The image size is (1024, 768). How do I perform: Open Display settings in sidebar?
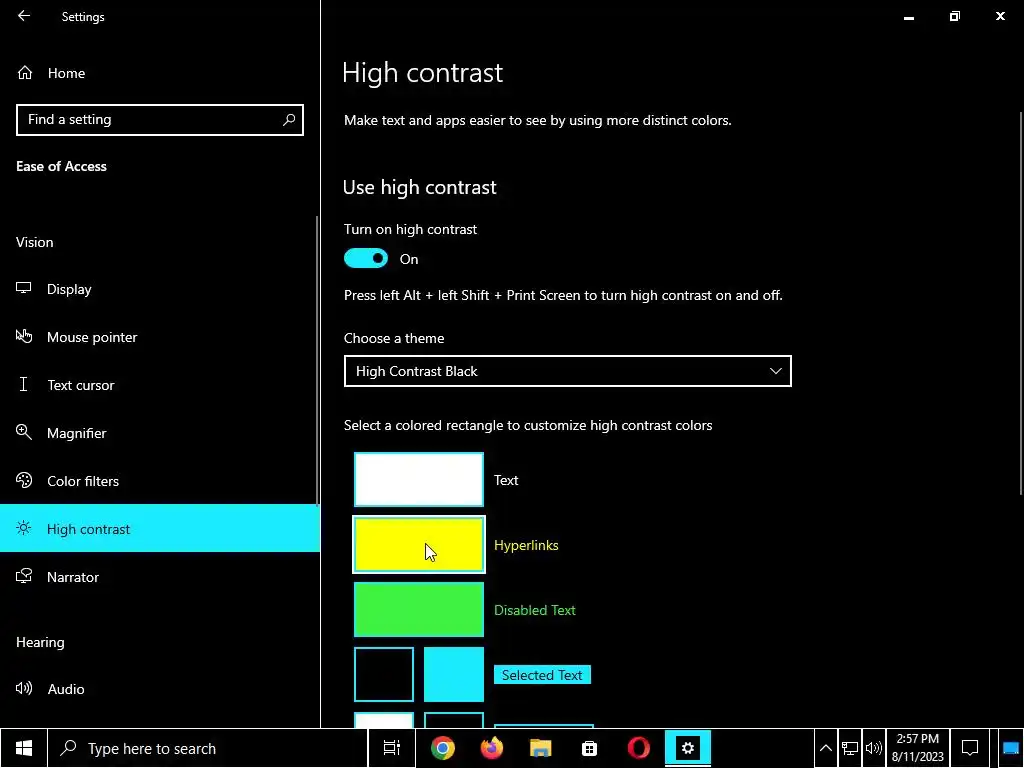pyautogui.click(x=160, y=289)
